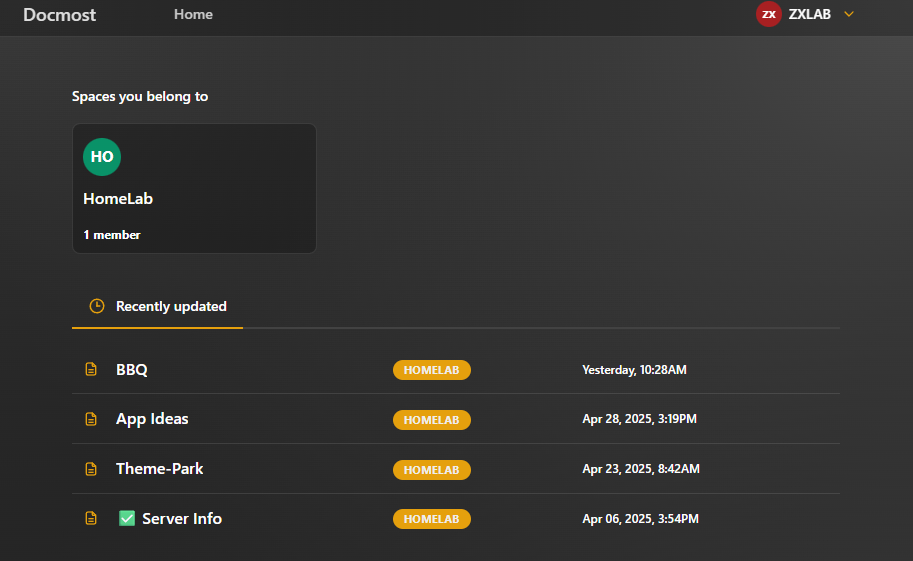The image size is (913, 561).
Task: Open the App Ideas page title
Action: click(152, 420)
